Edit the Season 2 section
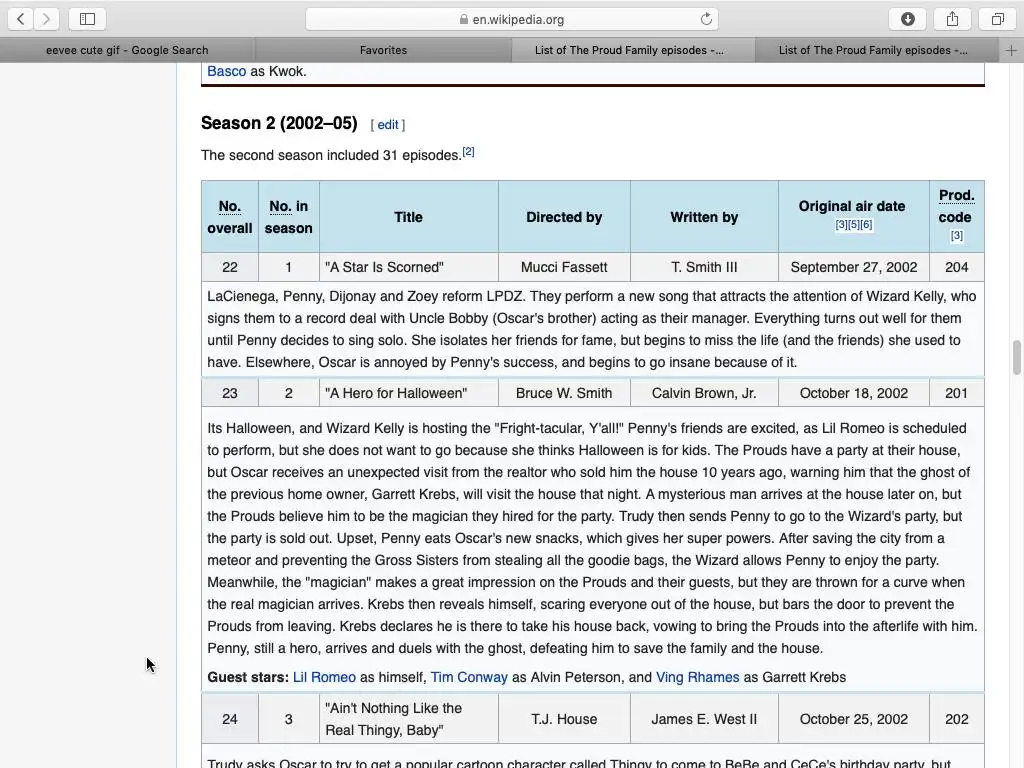The width and height of the screenshot is (1024, 768). pyautogui.click(x=387, y=125)
